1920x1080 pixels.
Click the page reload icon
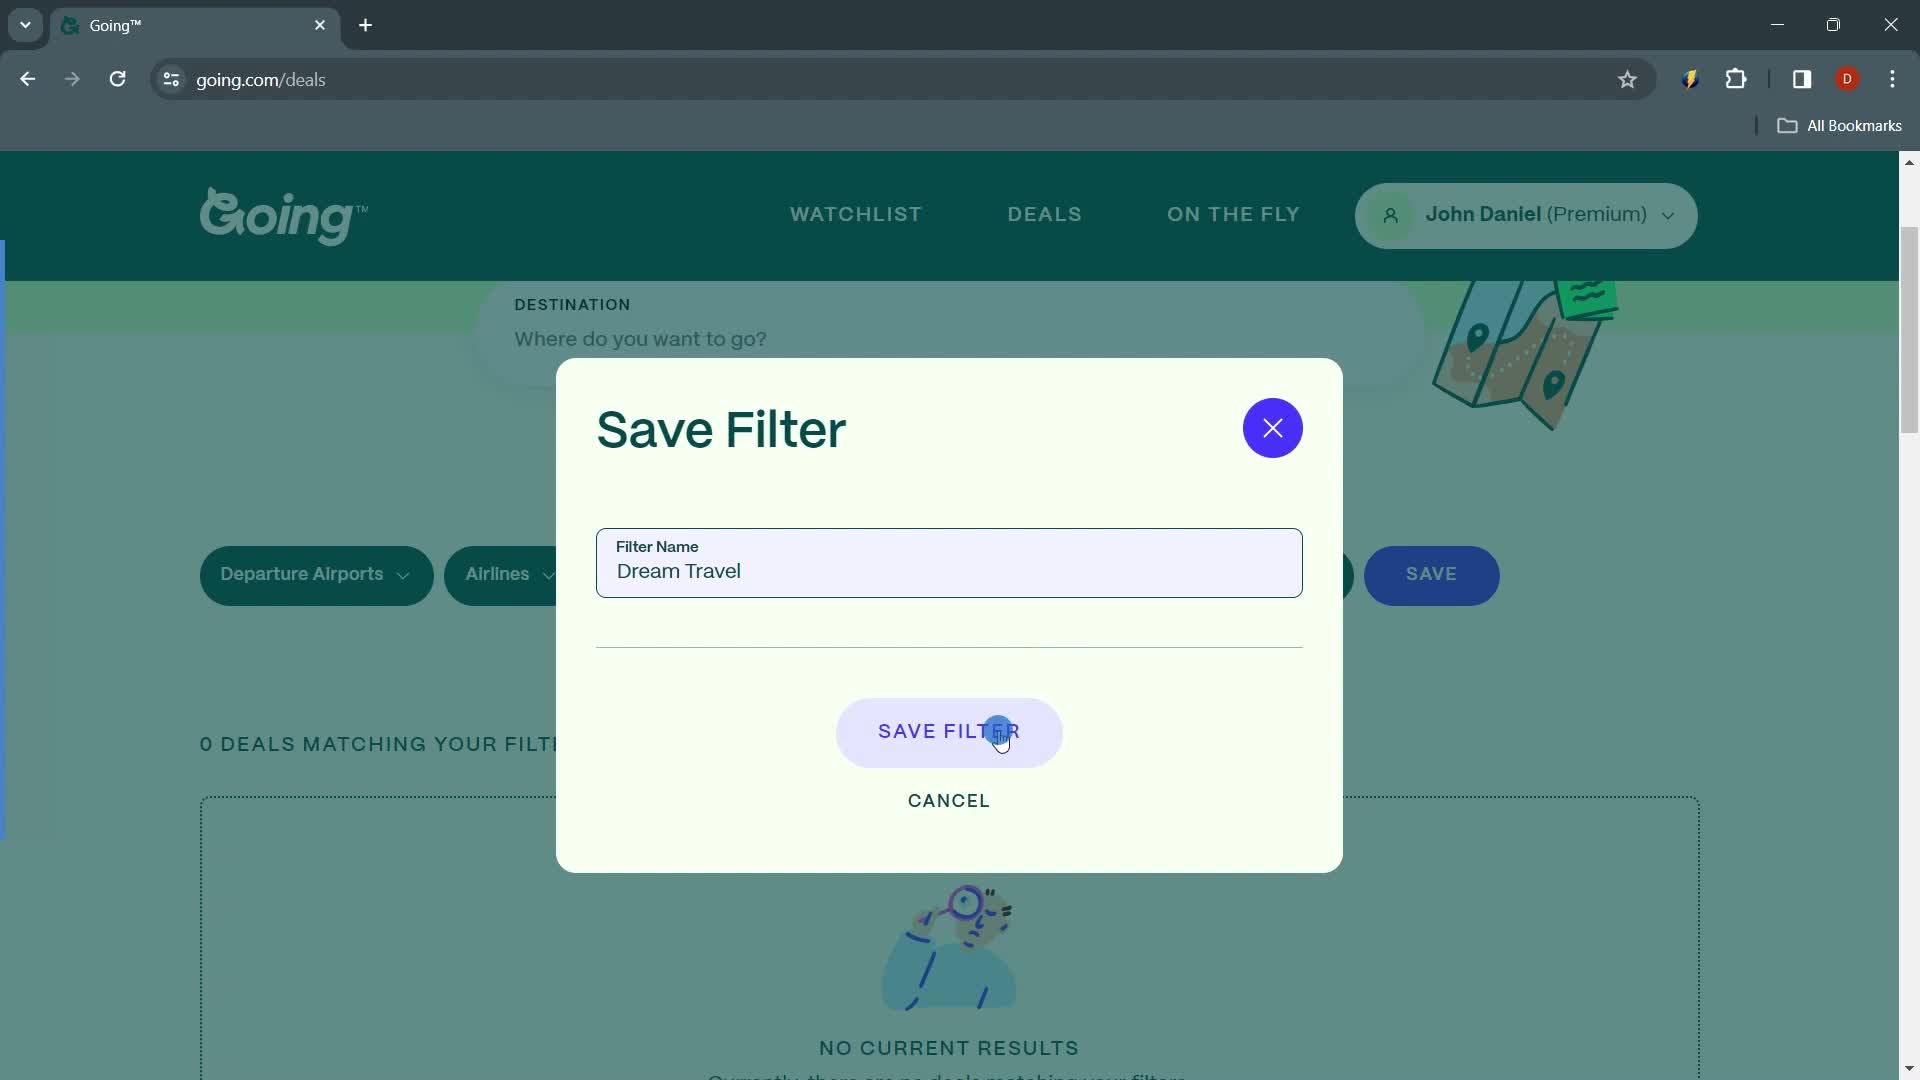point(117,79)
